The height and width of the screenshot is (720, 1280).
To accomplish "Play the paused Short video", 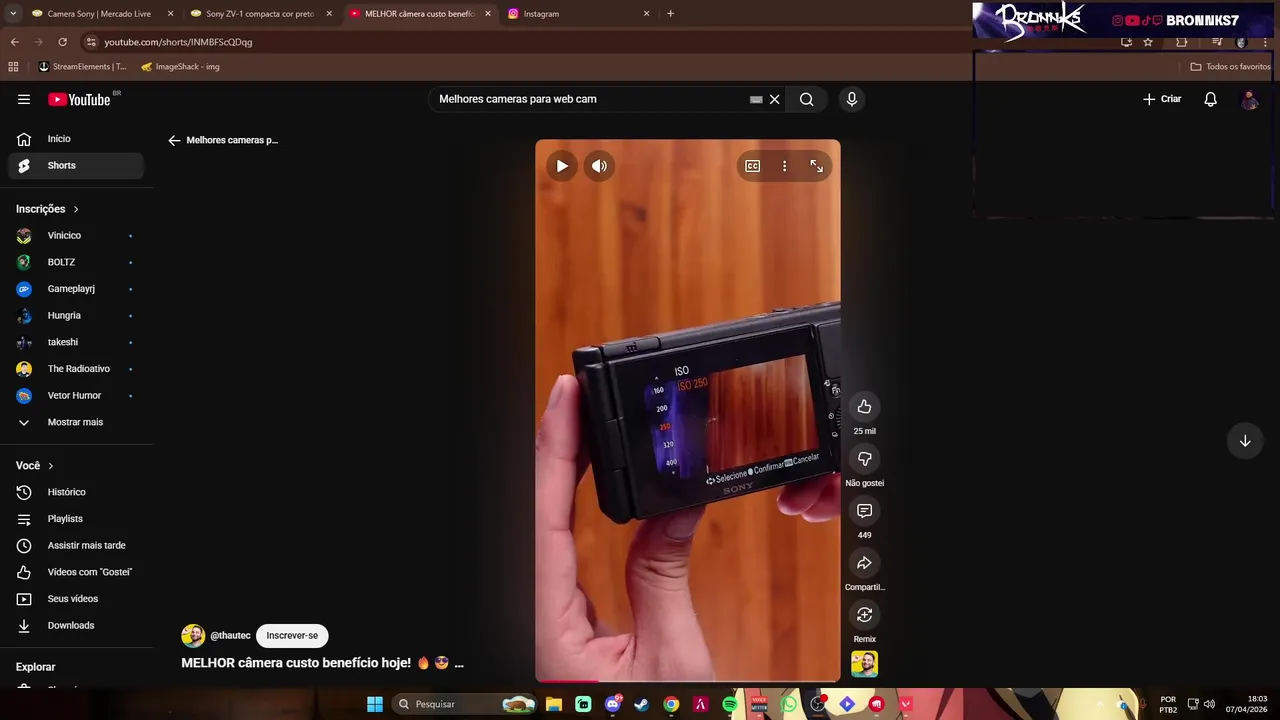I will click(562, 166).
